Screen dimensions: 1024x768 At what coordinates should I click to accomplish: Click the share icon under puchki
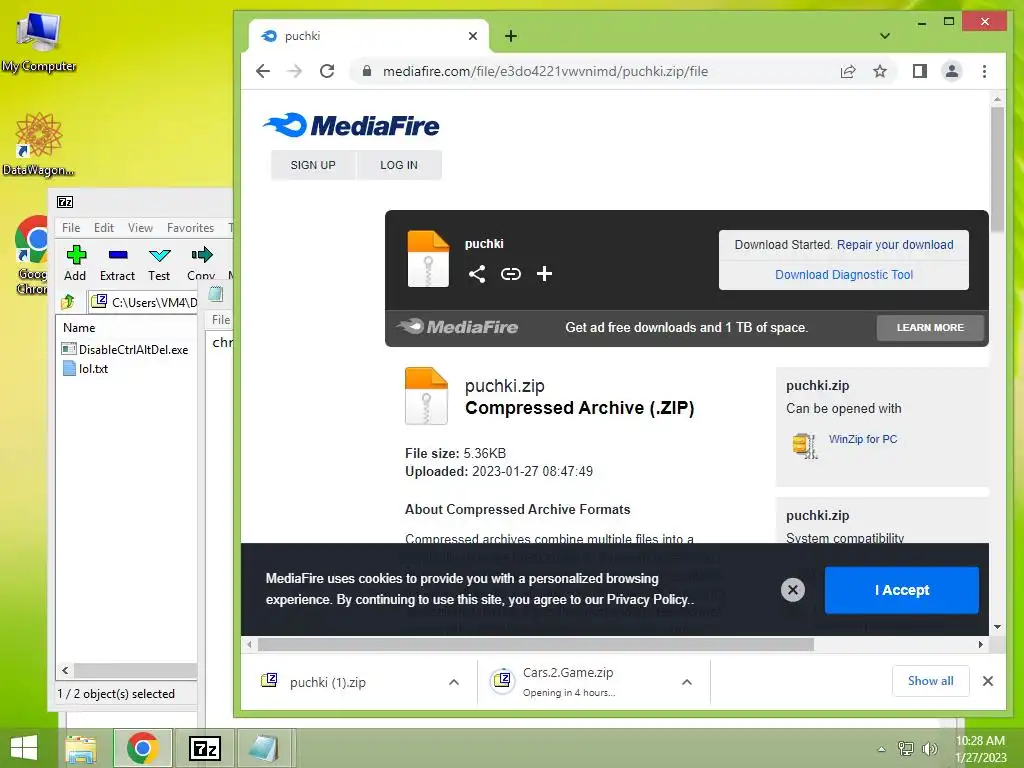point(477,274)
